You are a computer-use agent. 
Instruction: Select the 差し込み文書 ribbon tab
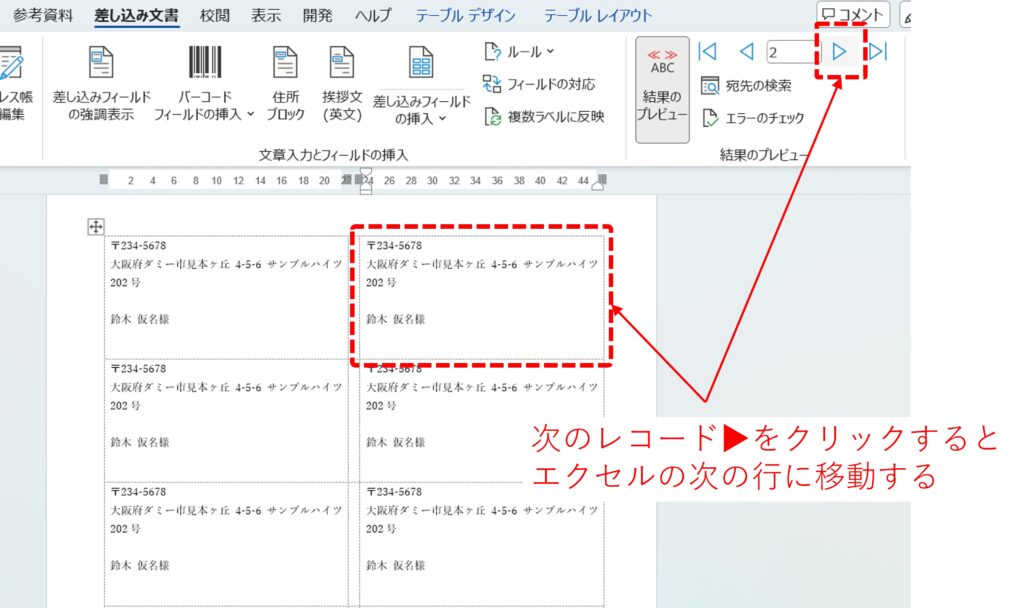click(x=136, y=15)
